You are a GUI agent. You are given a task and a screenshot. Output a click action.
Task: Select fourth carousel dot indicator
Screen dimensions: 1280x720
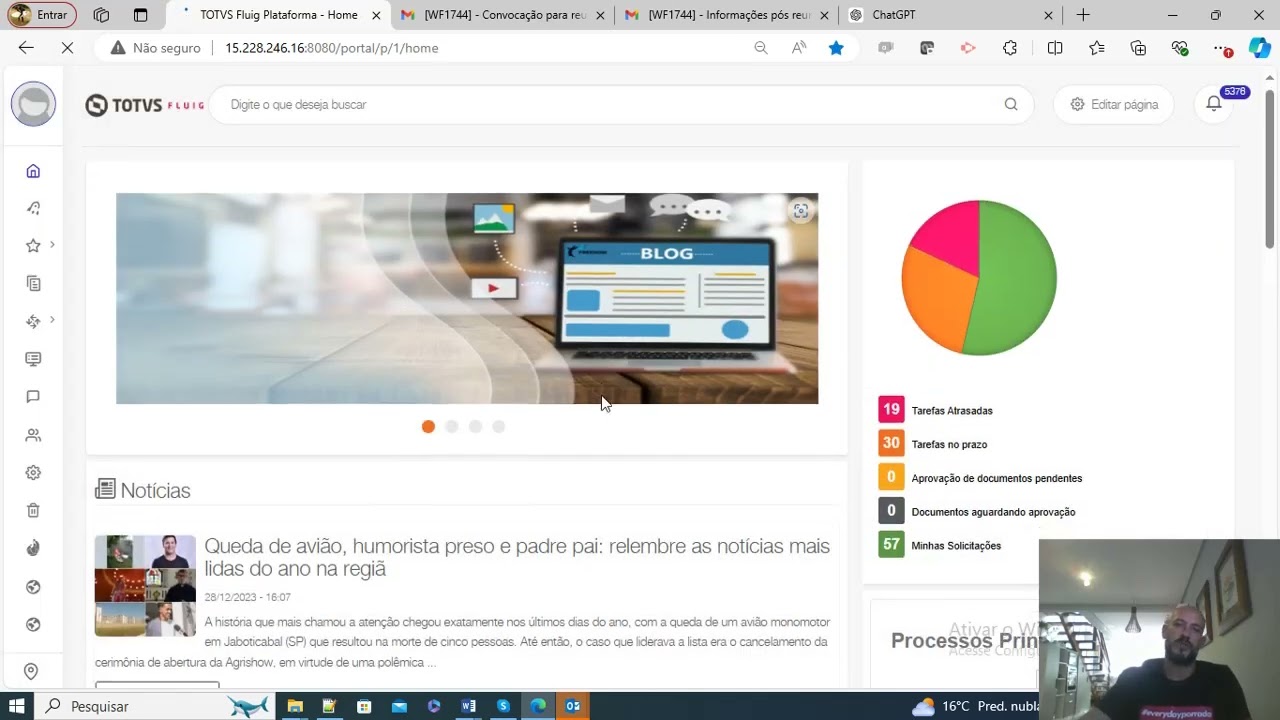coord(499,426)
